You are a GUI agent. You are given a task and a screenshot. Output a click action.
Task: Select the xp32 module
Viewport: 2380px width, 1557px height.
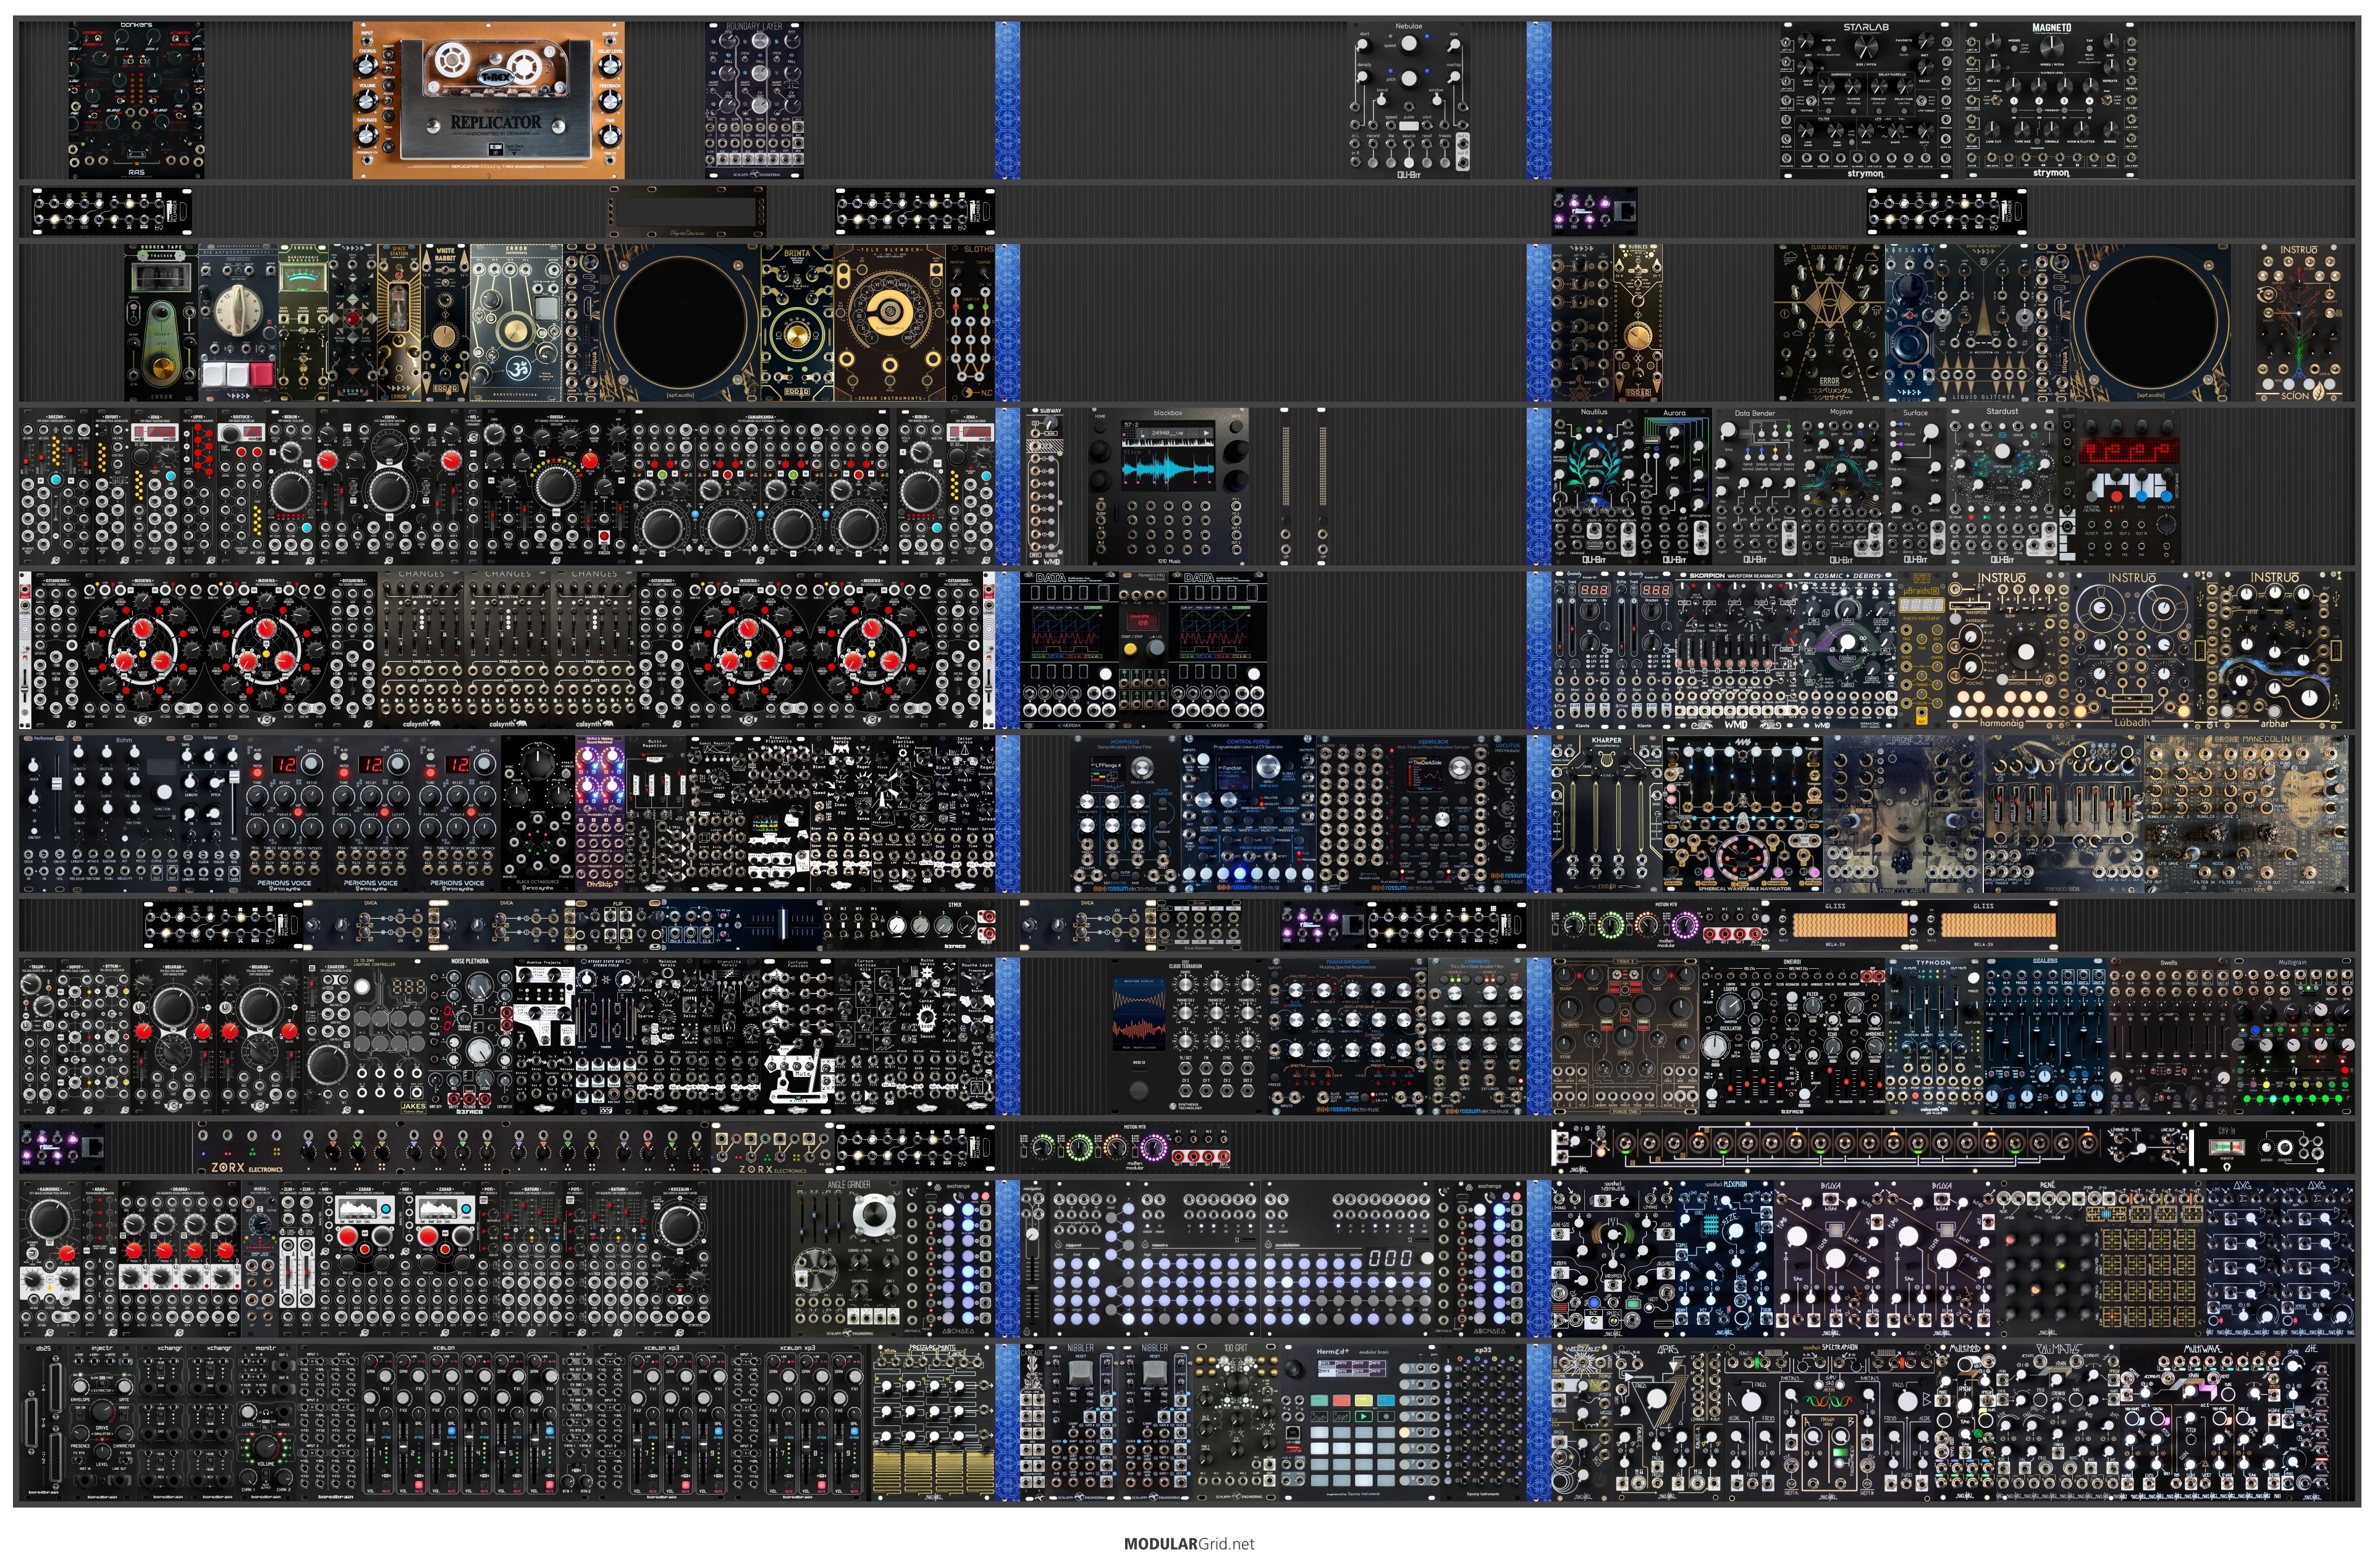tap(1483, 1422)
